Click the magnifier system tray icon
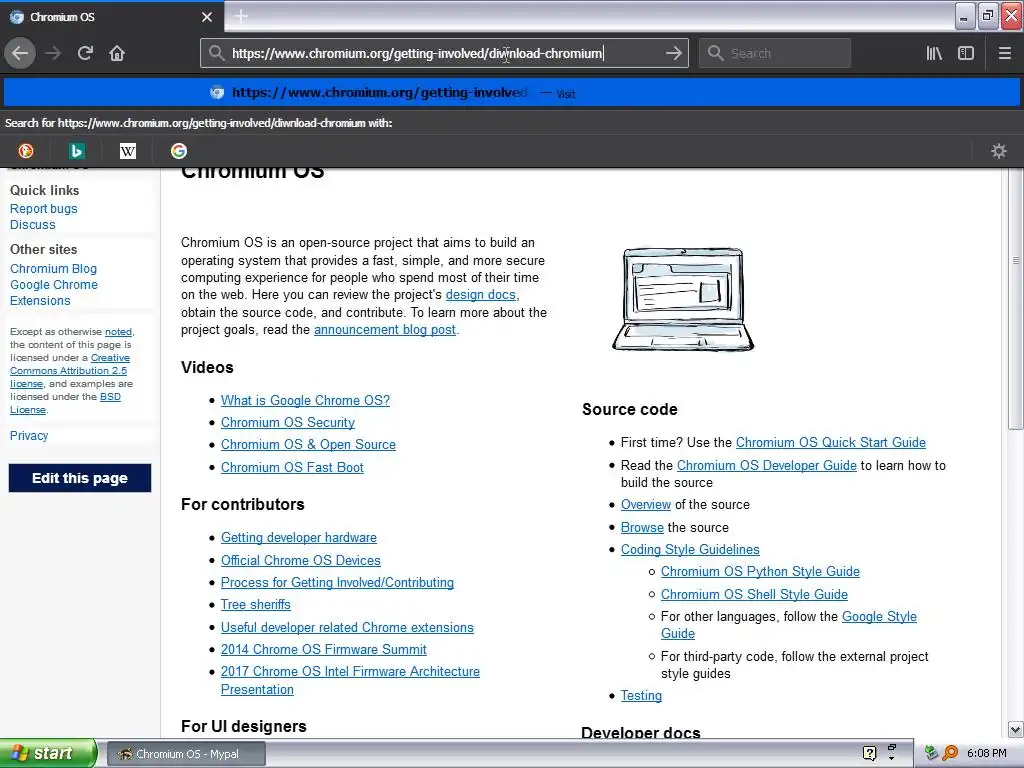The height and width of the screenshot is (768, 1024). (x=950, y=754)
